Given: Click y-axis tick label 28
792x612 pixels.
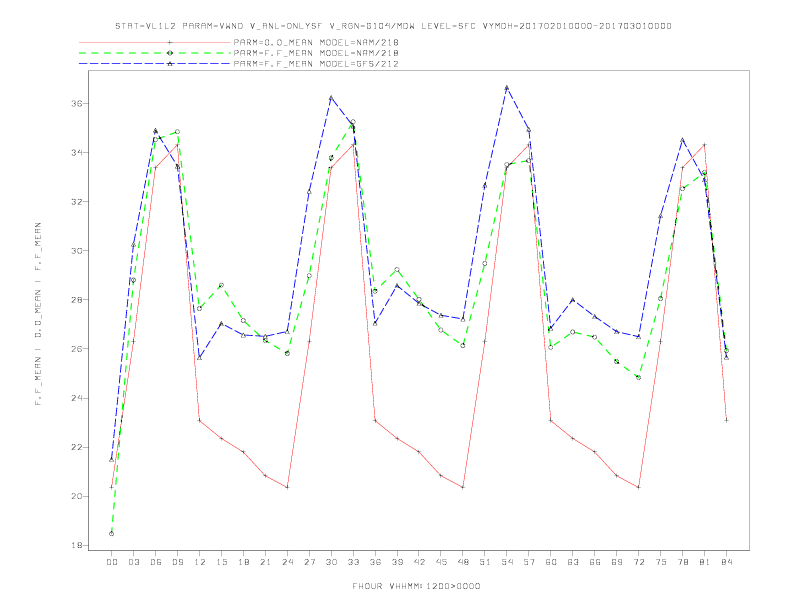Looking at the screenshot, I should pos(77,300).
